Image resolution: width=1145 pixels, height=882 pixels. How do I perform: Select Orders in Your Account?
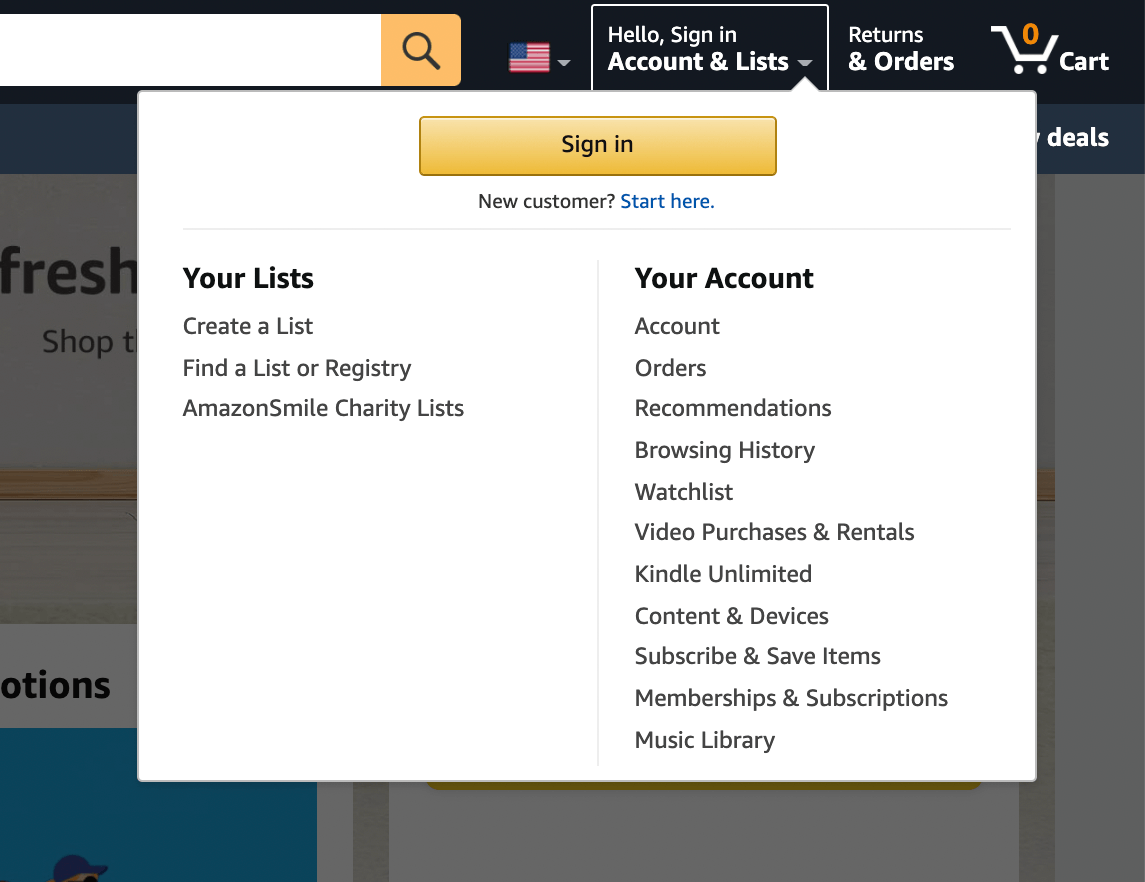click(670, 368)
